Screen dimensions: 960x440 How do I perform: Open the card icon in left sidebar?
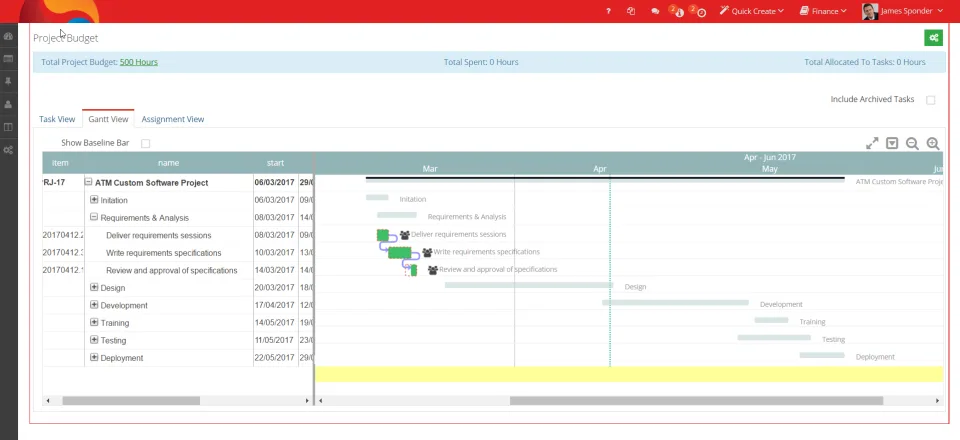pos(8,59)
